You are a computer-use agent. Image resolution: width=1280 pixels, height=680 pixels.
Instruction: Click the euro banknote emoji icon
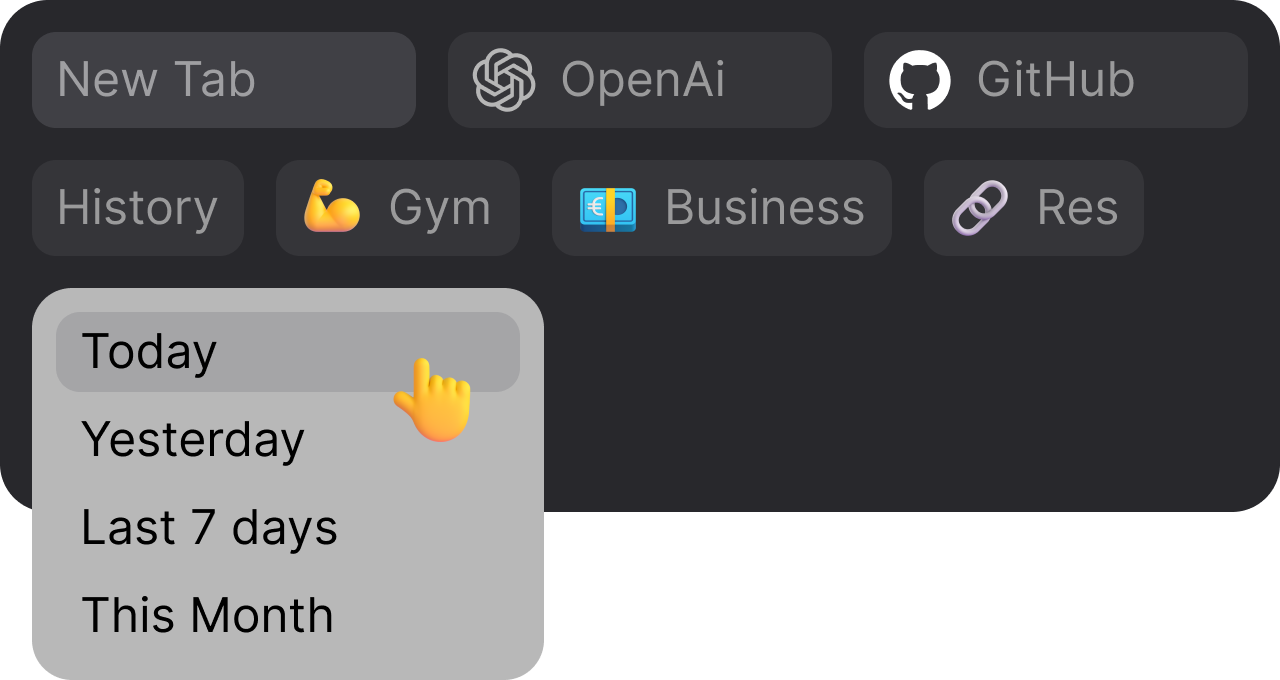[x=608, y=208]
